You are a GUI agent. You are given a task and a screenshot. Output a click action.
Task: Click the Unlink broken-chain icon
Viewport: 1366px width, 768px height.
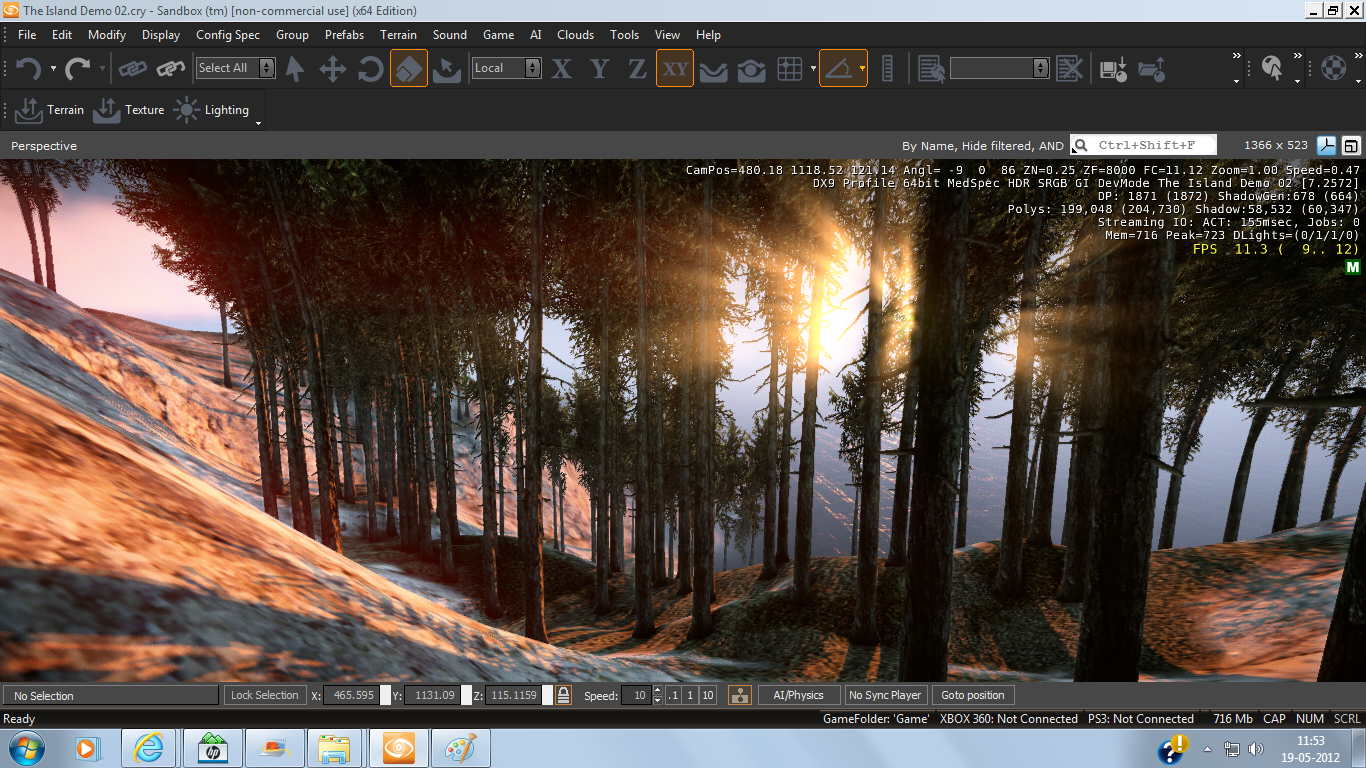(x=171, y=68)
